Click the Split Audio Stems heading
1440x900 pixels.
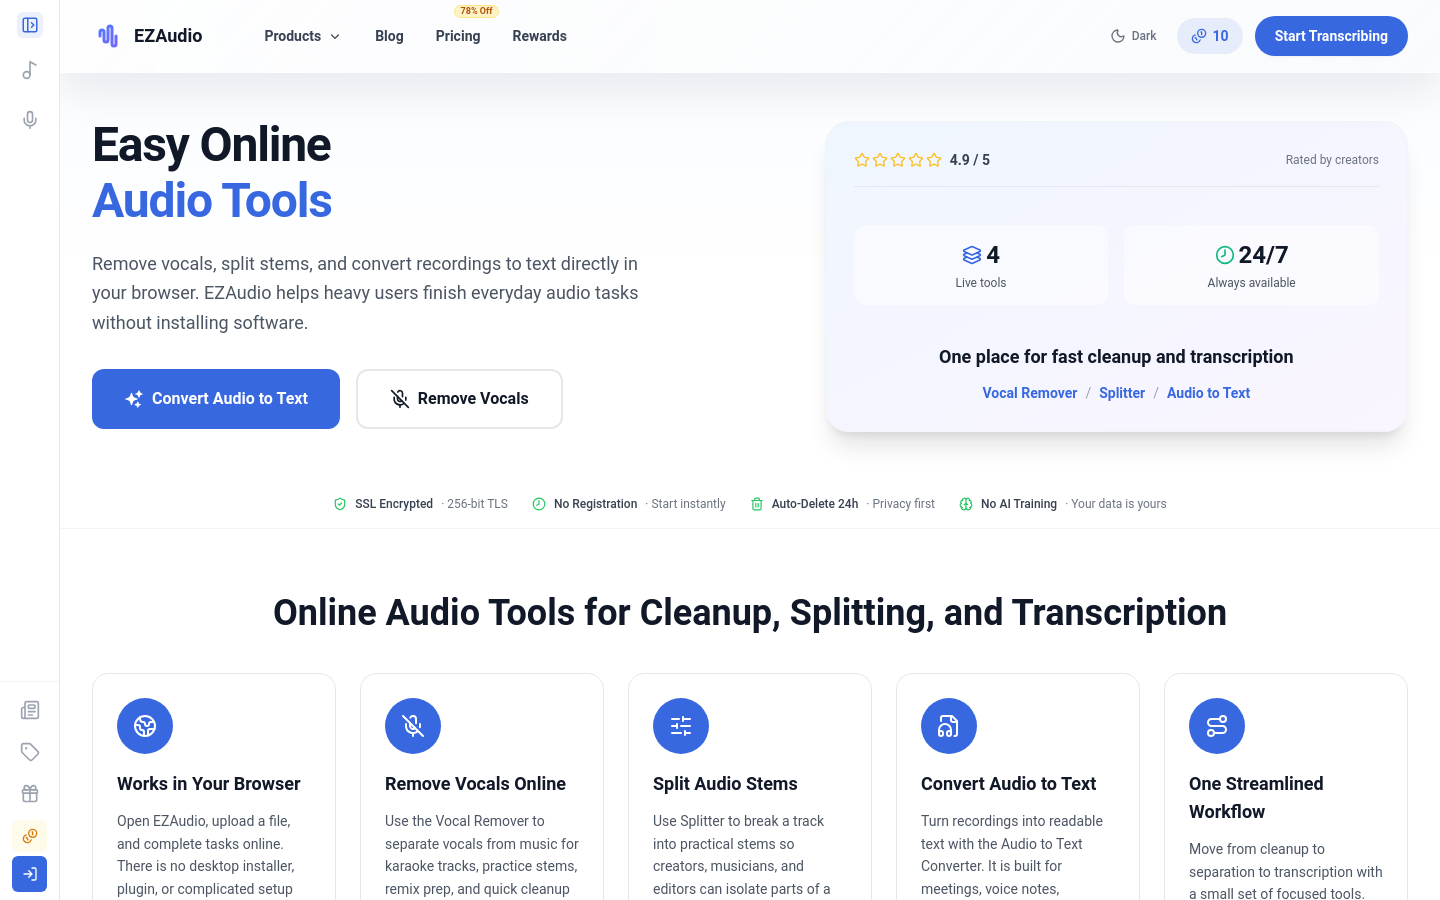(x=725, y=784)
